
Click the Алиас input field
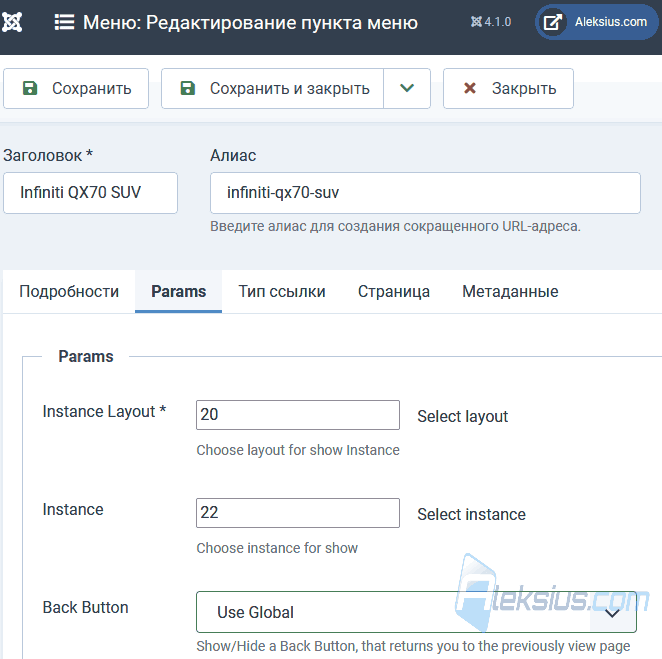pos(425,193)
